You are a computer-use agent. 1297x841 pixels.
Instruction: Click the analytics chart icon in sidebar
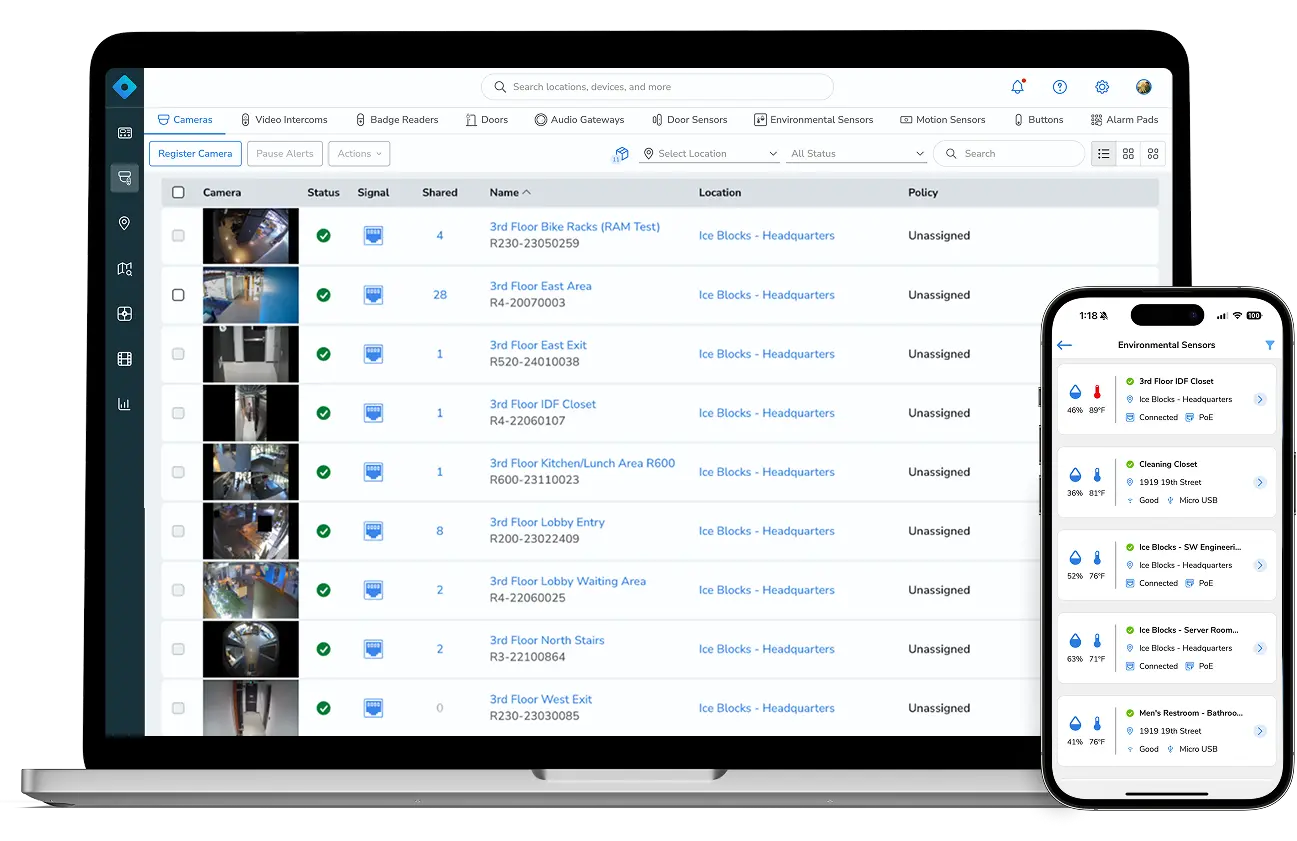point(124,404)
